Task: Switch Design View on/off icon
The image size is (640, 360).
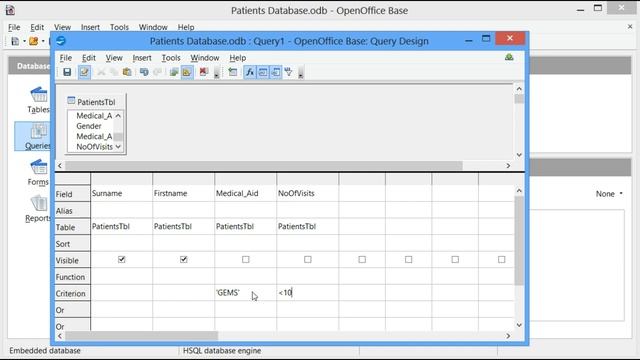Action: tap(187, 72)
